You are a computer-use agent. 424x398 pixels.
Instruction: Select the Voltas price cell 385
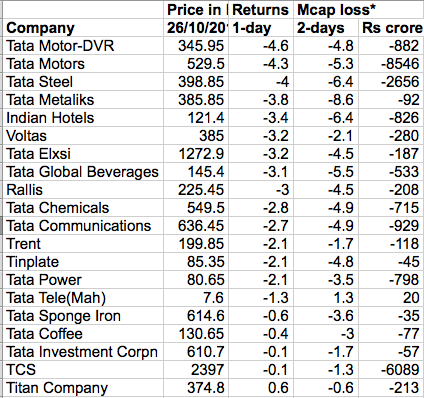pyautogui.click(x=196, y=136)
